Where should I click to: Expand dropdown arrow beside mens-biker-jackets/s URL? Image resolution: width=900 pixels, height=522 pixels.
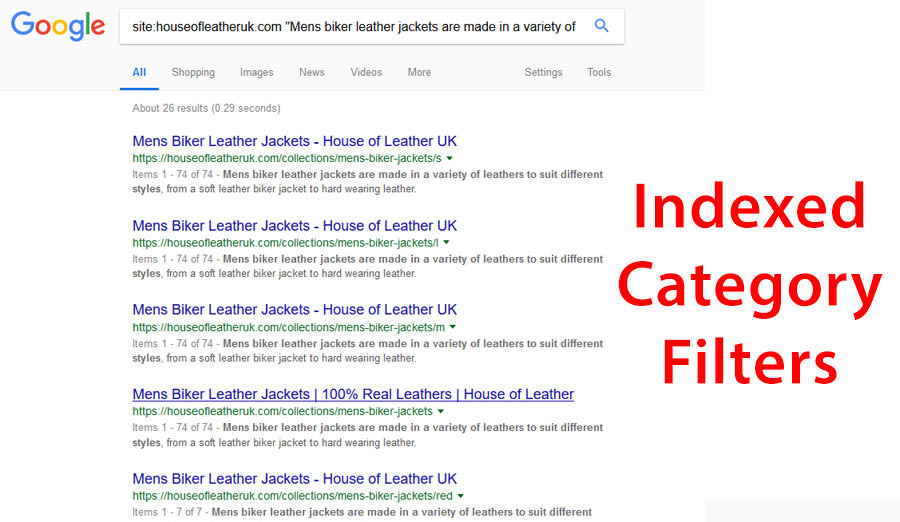[450, 158]
